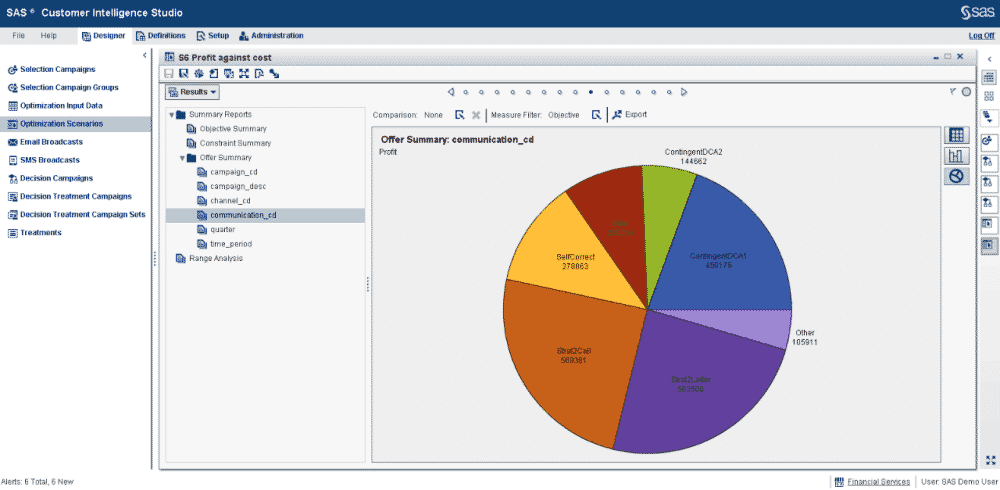
Task: Select the channel_cd report in the tree
Action: [x=230, y=201]
